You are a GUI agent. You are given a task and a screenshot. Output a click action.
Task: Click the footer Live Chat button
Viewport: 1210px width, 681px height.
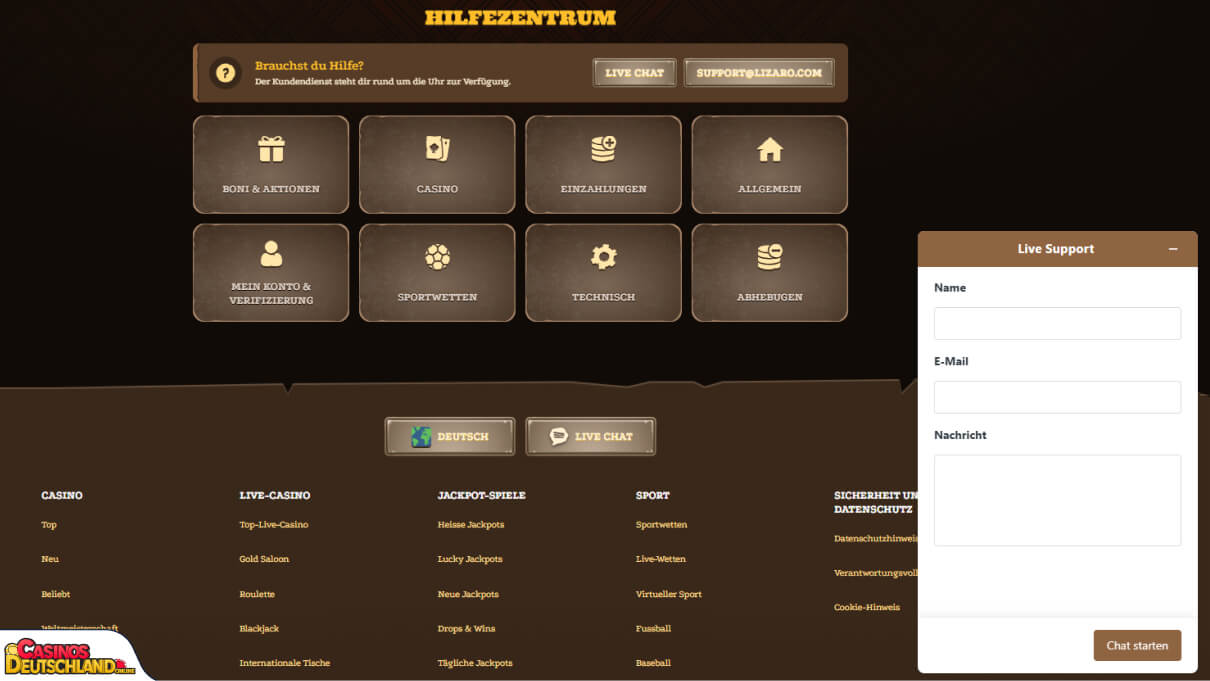click(591, 436)
